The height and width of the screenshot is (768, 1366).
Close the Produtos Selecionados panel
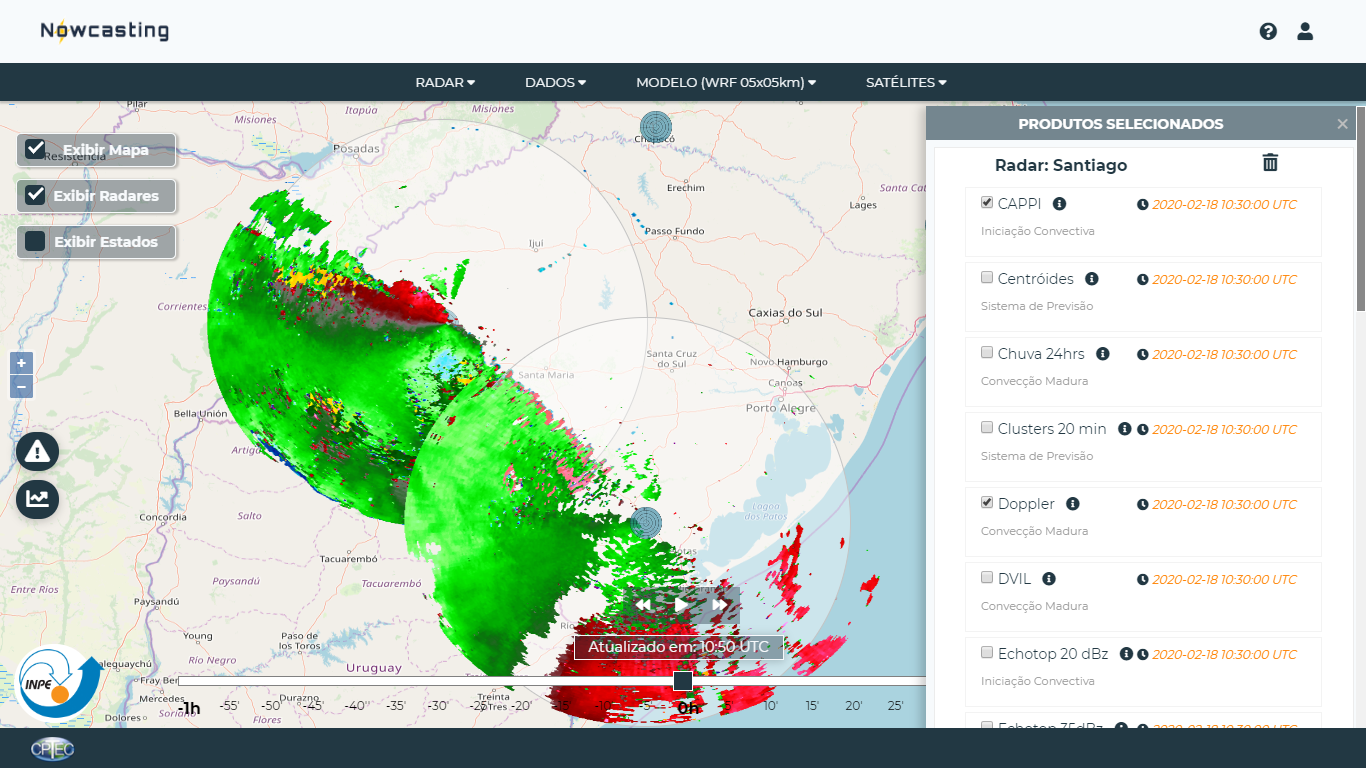tap(1342, 124)
